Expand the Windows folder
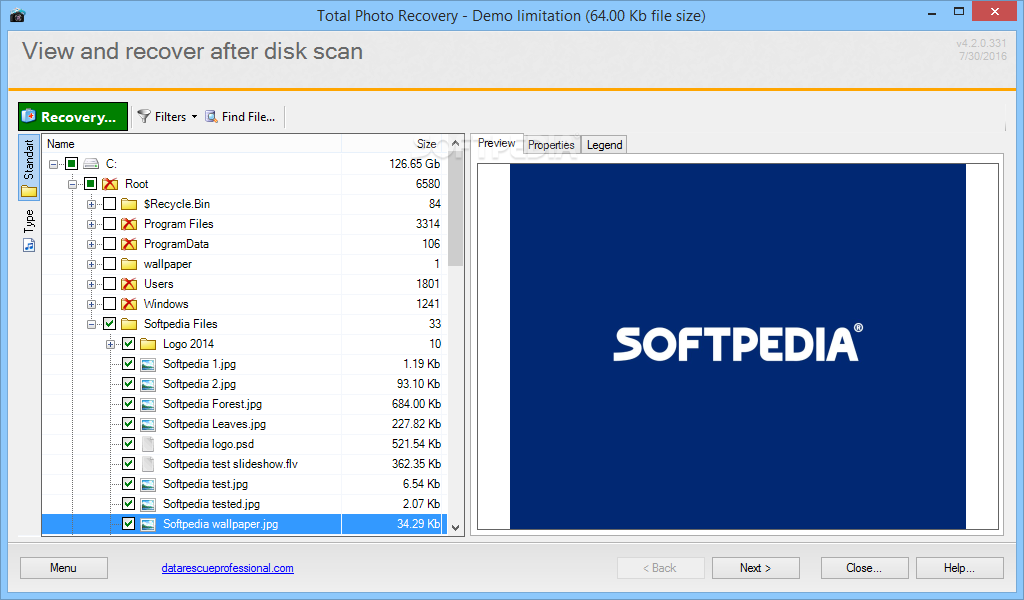The height and width of the screenshot is (600, 1024). pyautogui.click(x=91, y=305)
